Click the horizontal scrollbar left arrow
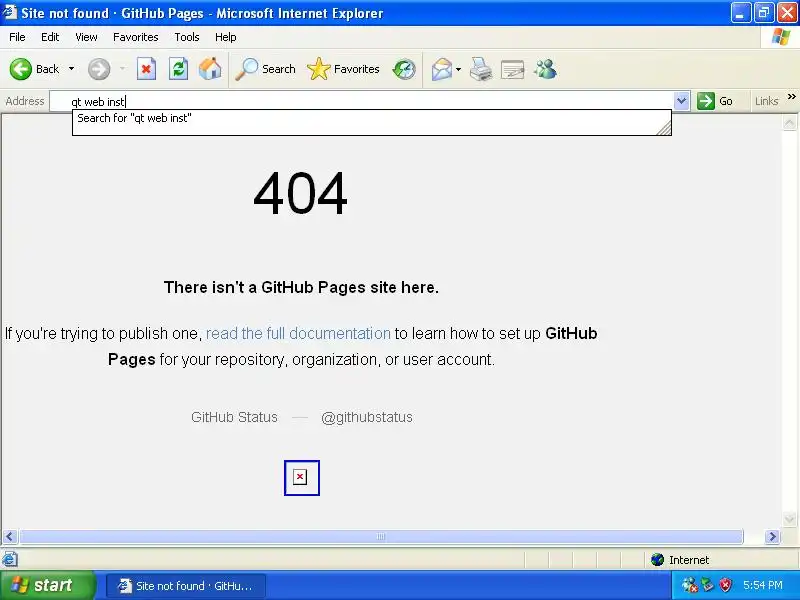 coord(10,537)
